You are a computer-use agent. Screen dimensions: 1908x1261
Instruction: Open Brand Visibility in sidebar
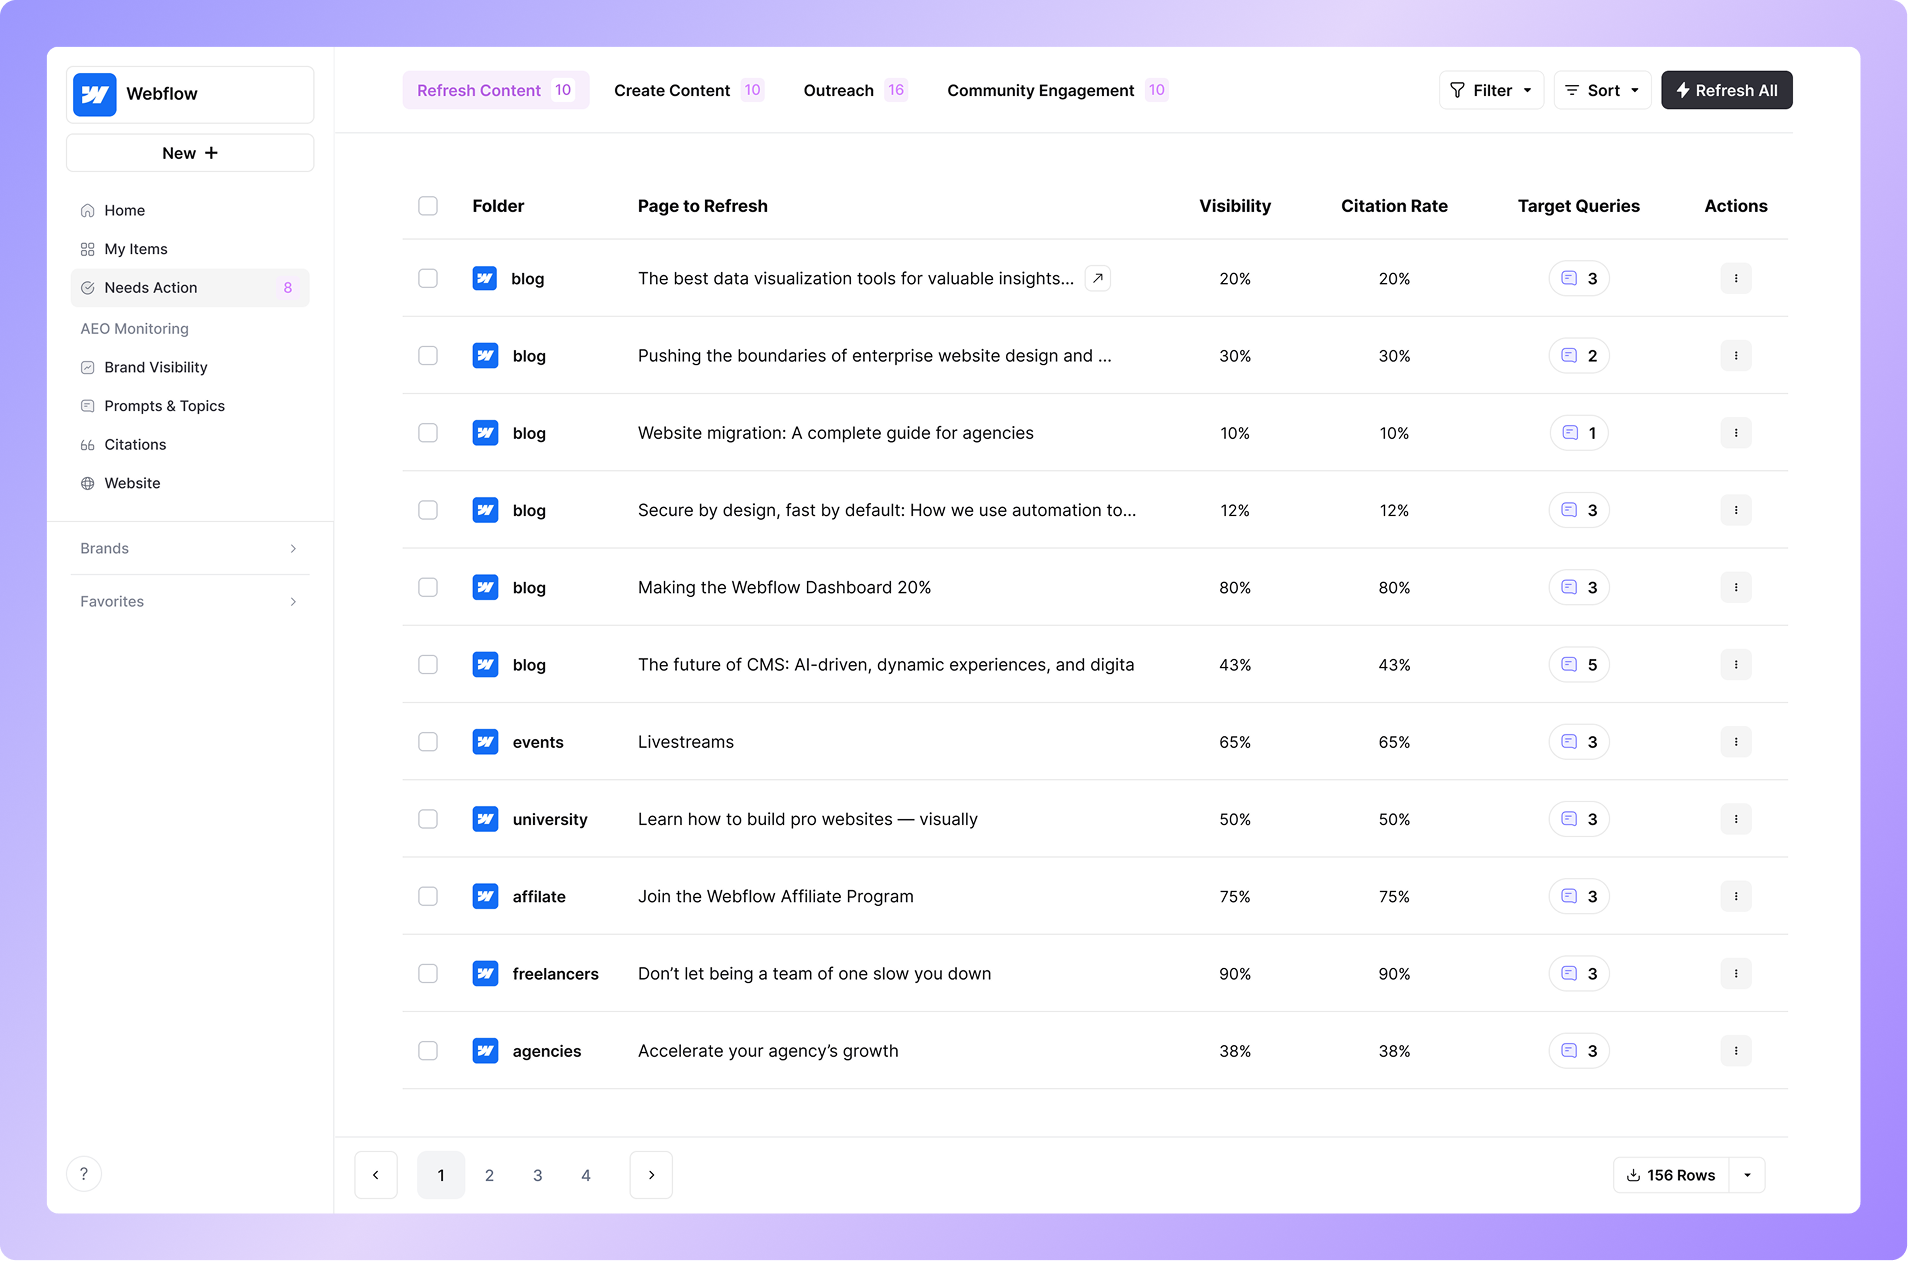(190, 367)
